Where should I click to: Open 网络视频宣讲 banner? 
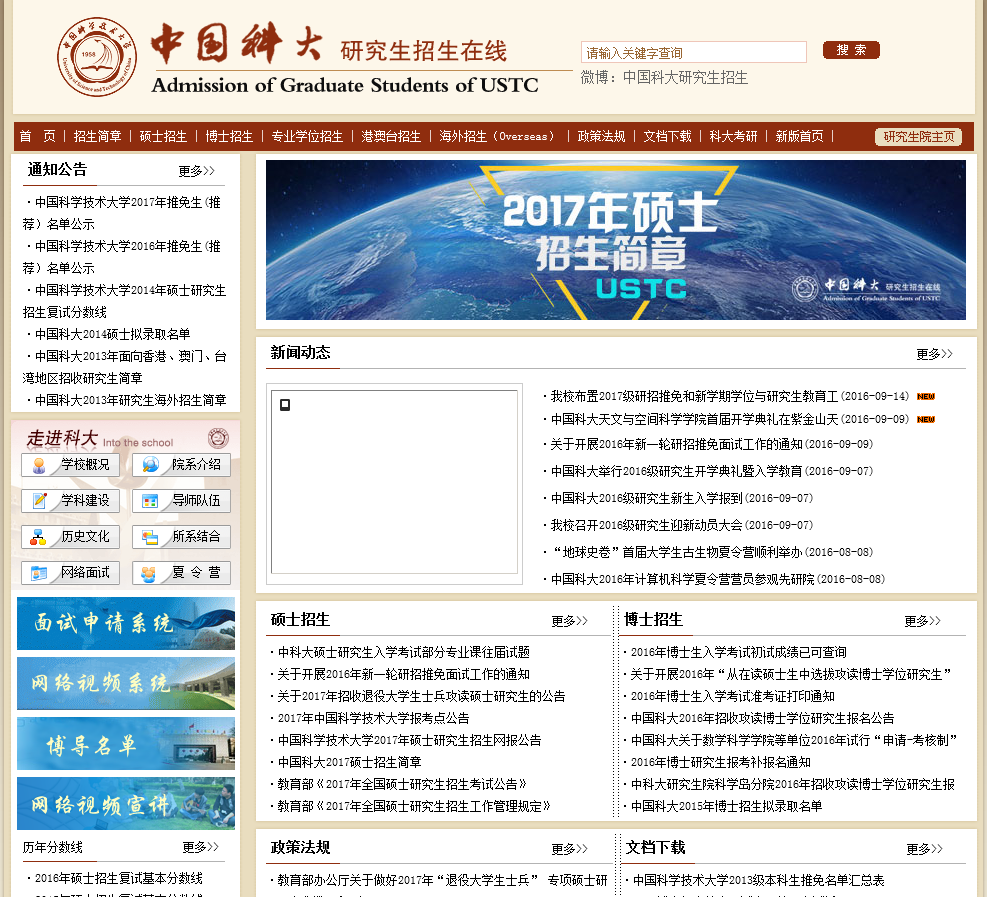tap(126, 803)
